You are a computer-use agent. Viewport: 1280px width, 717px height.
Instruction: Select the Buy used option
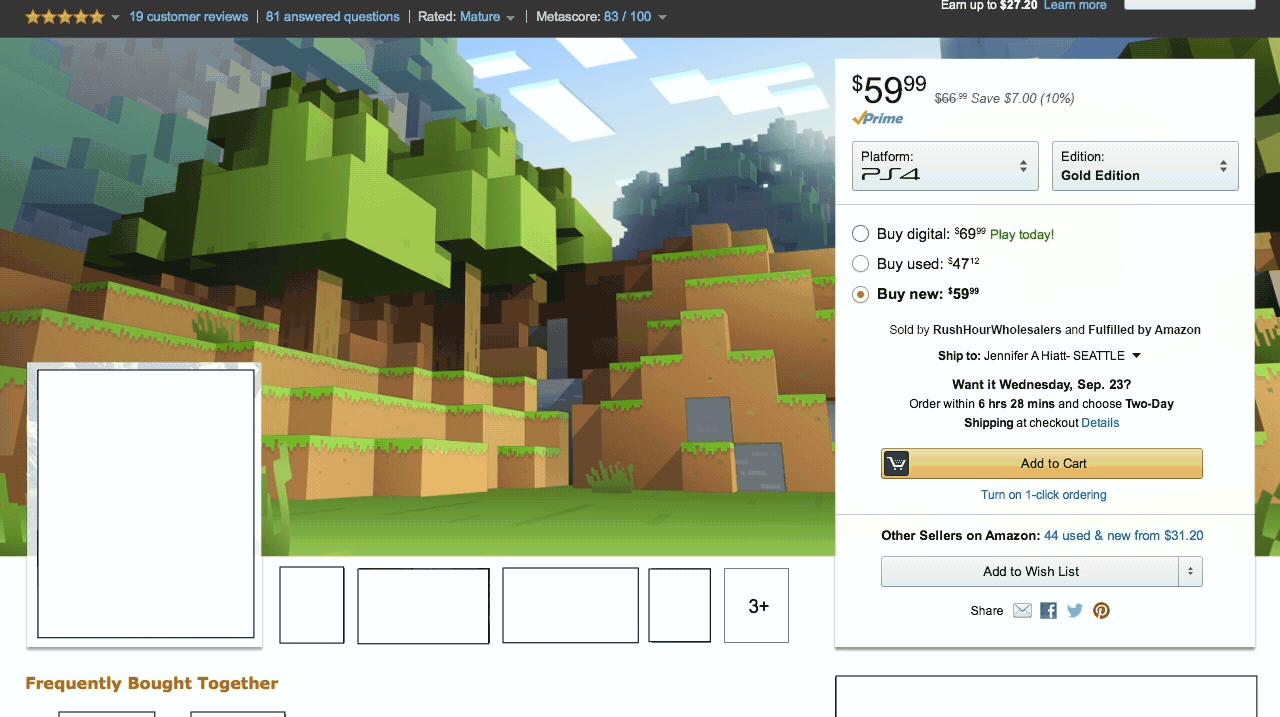pos(860,264)
